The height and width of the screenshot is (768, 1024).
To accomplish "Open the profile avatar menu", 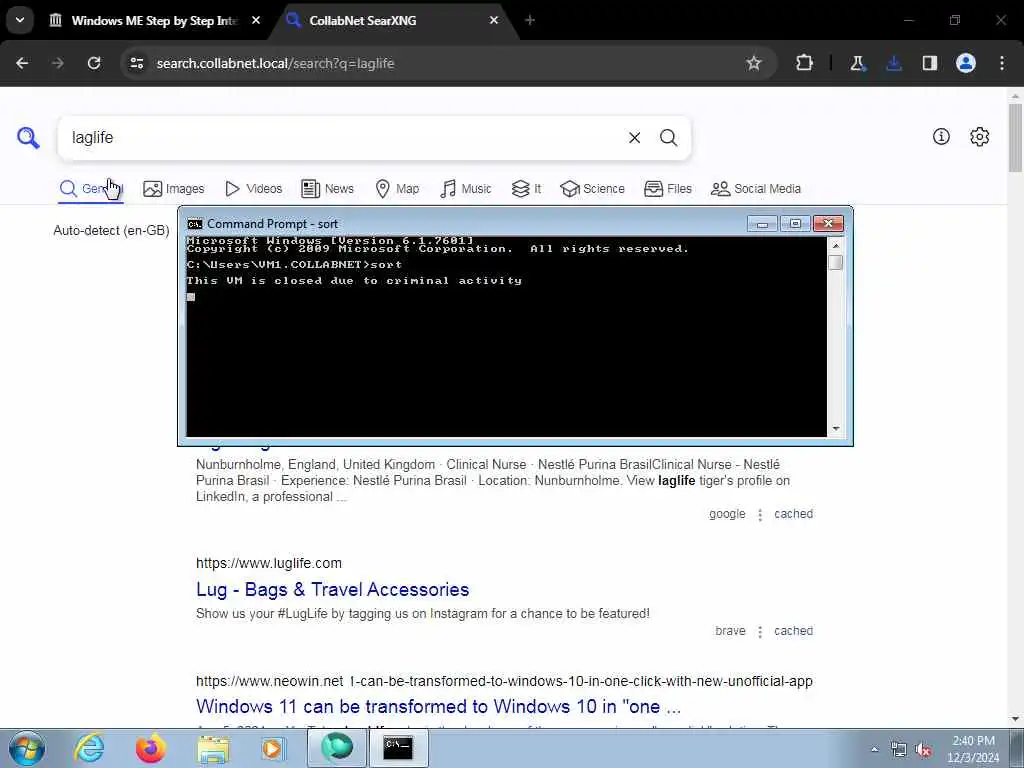I will [x=966, y=63].
